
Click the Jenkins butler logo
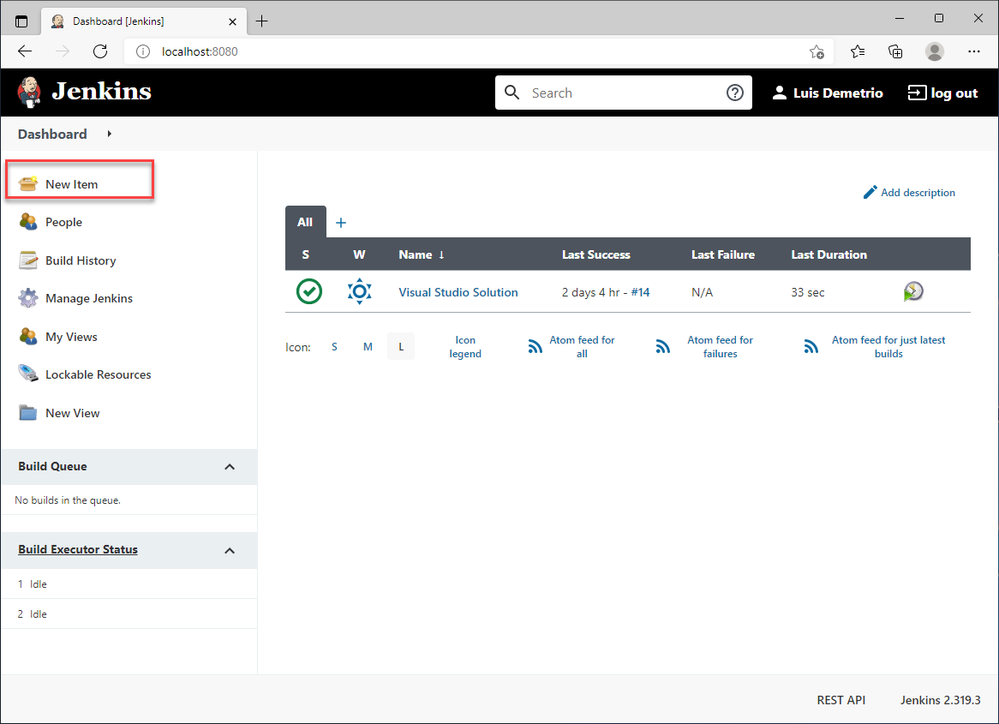29,92
